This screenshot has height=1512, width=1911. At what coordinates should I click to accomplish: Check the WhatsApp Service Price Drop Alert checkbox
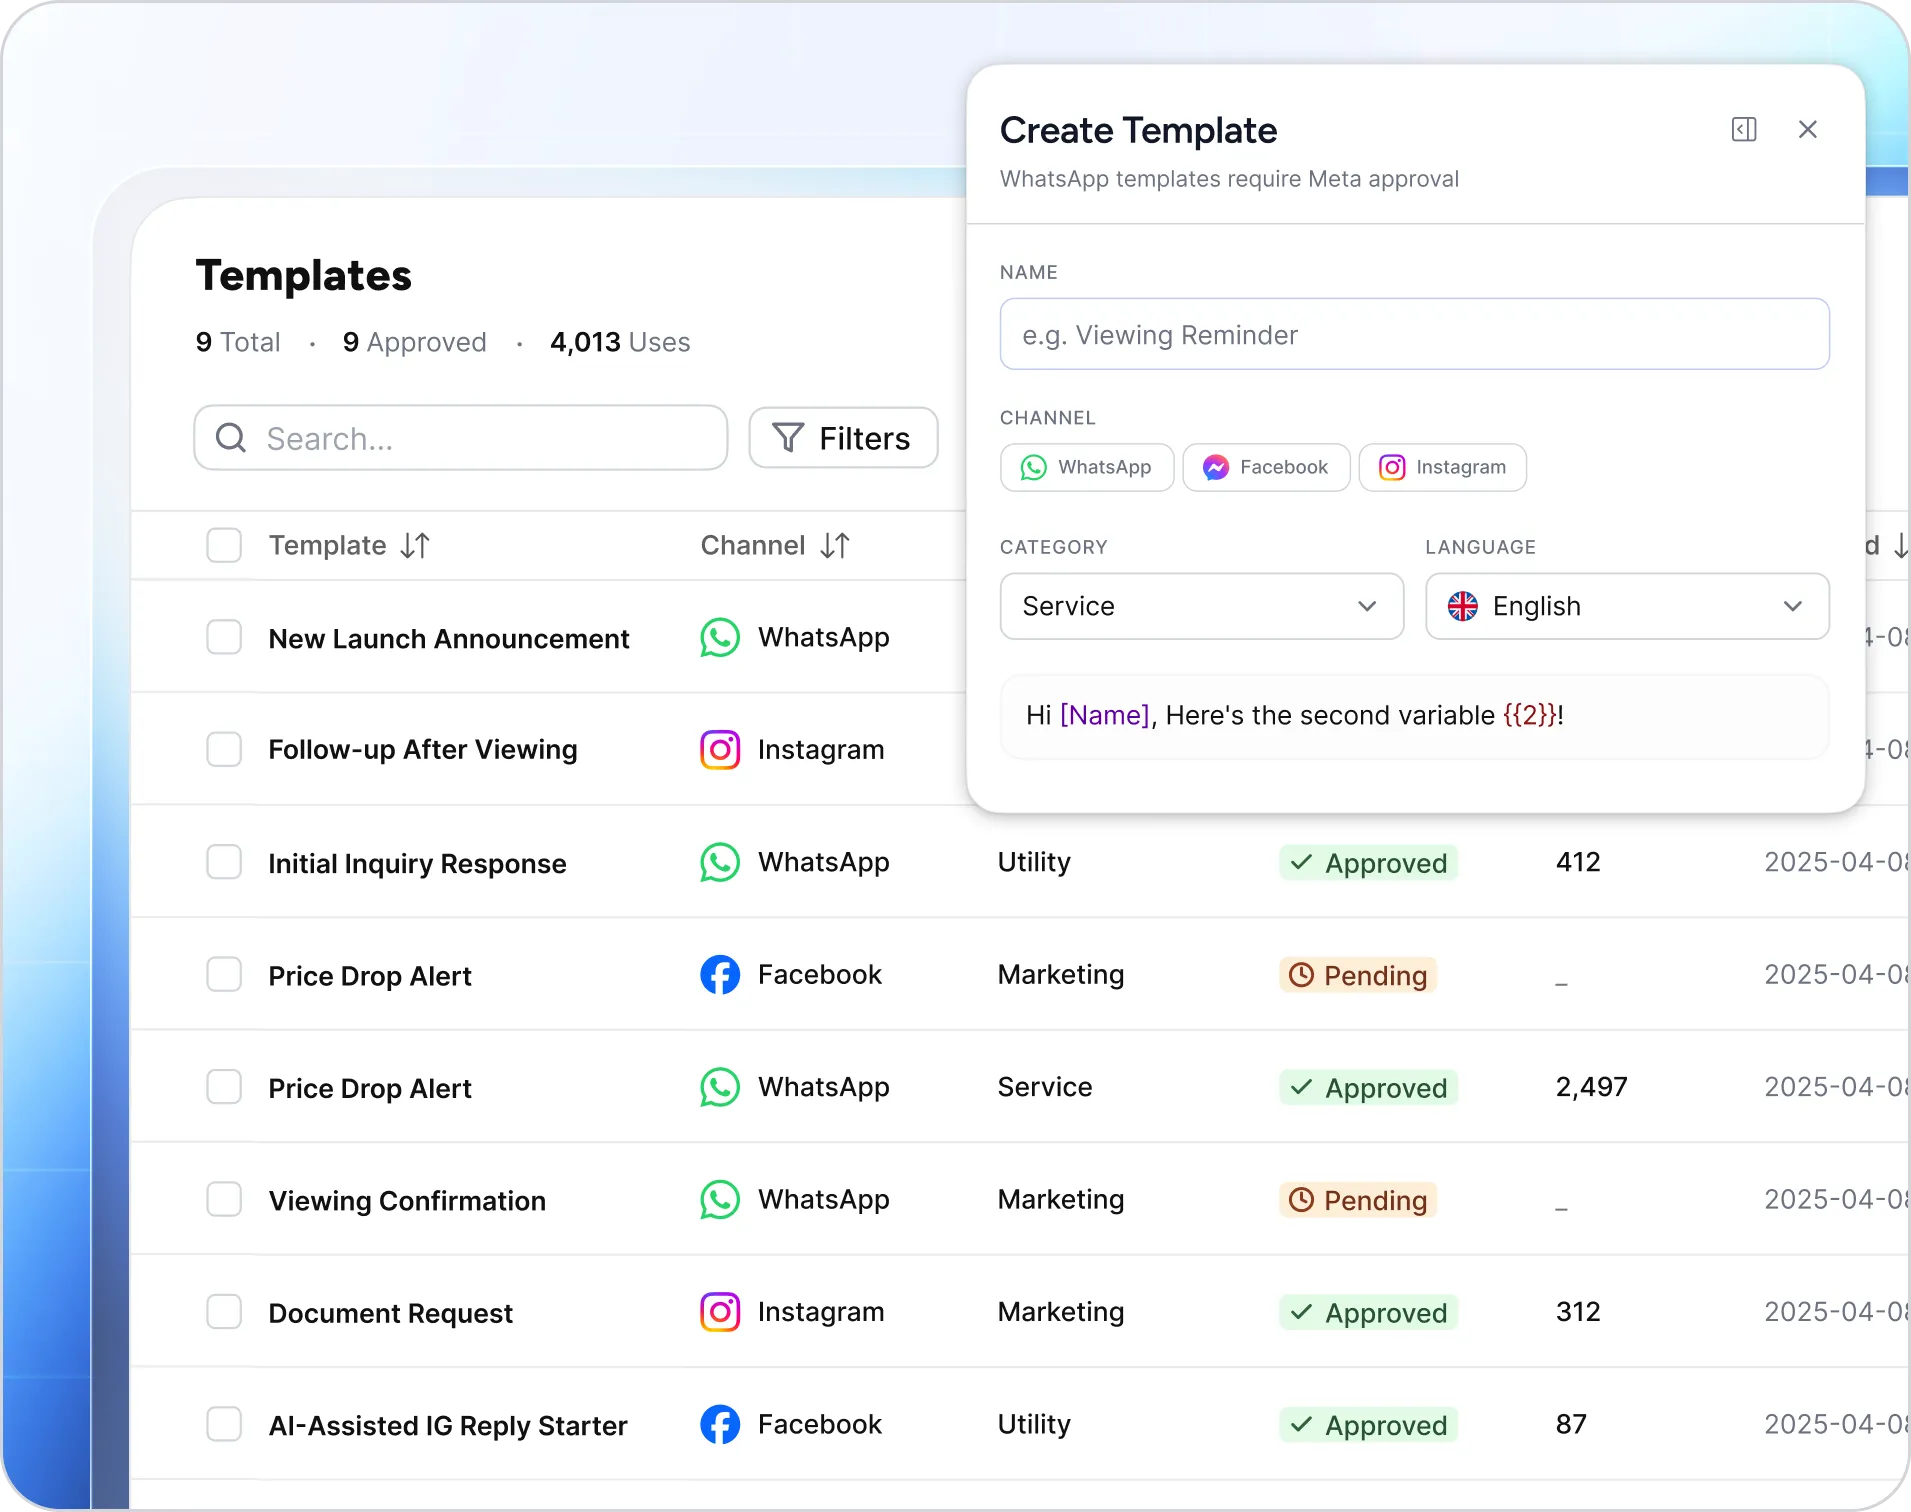pyautogui.click(x=224, y=1087)
